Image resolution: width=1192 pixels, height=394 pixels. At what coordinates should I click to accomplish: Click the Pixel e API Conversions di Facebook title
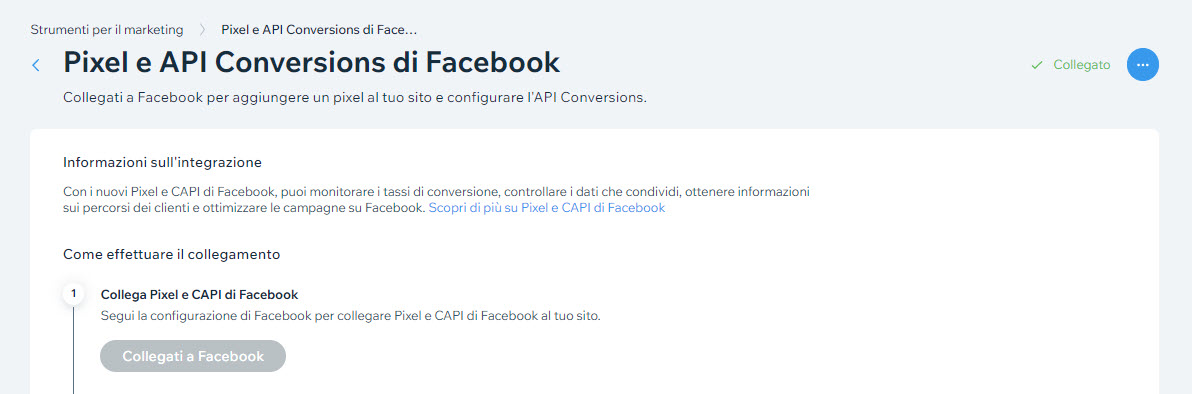click(312, 62)
